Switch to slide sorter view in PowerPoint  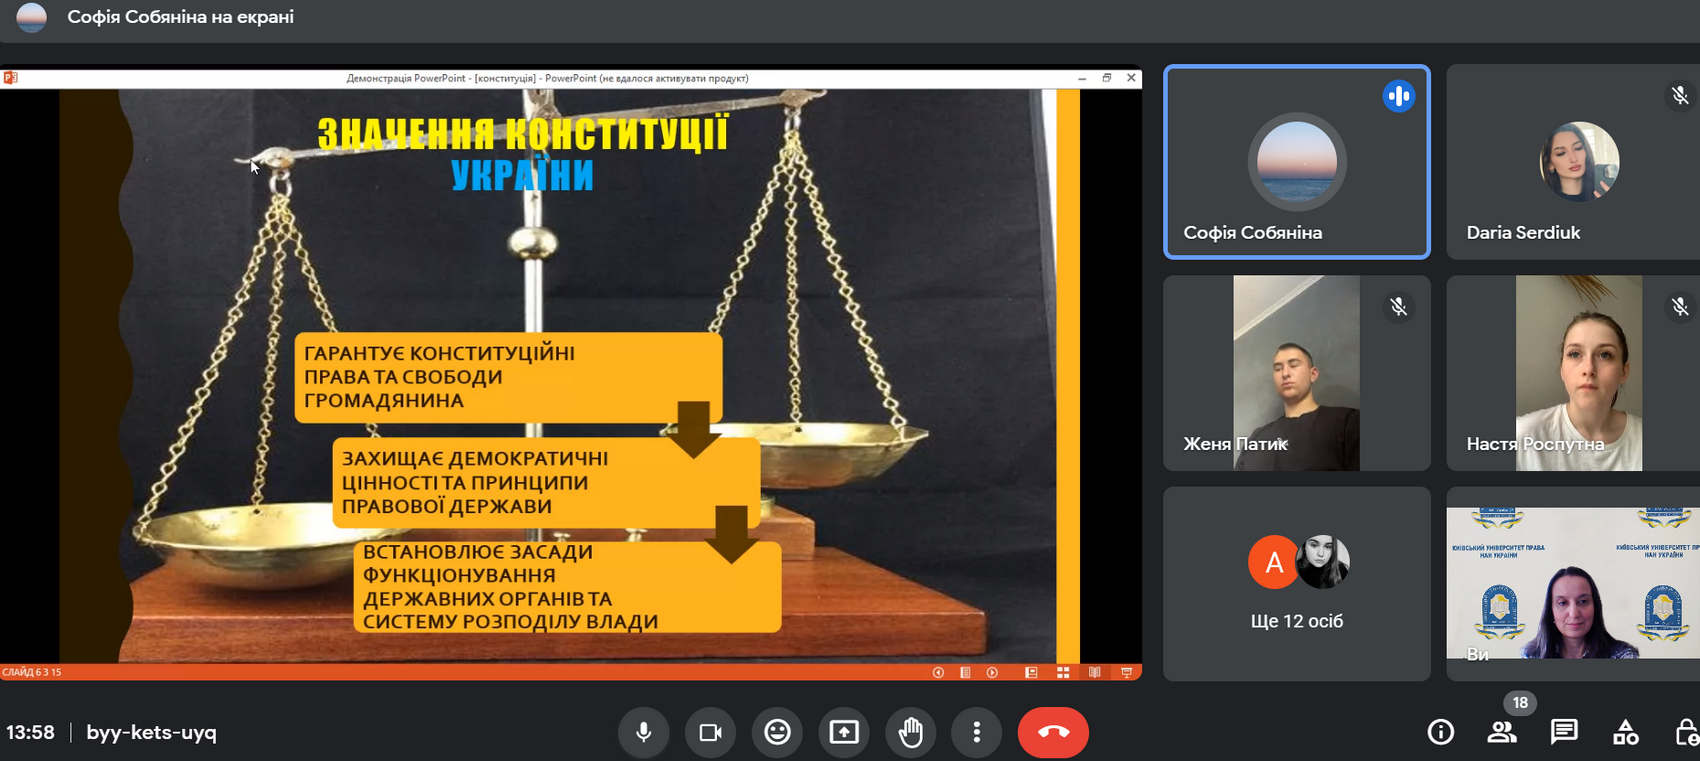tap(1063, 672)
